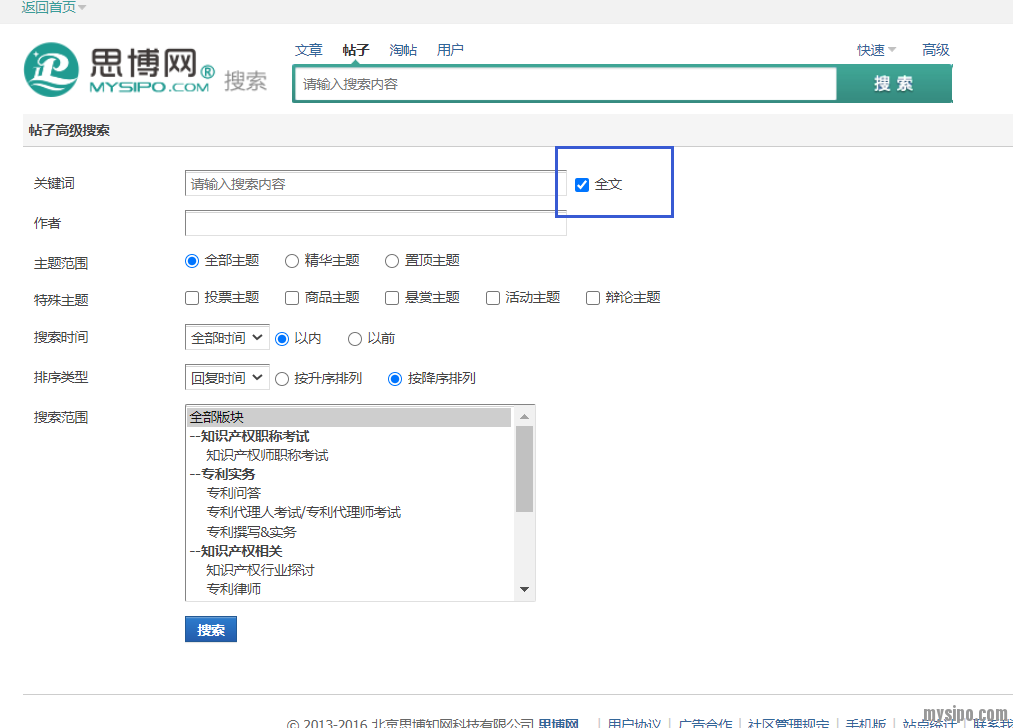Image resolution: width=1013 pixels, height=728 pixels.
Task: Click the scroll up arrow in 搜索范围 list
Action: pos(525,416)
